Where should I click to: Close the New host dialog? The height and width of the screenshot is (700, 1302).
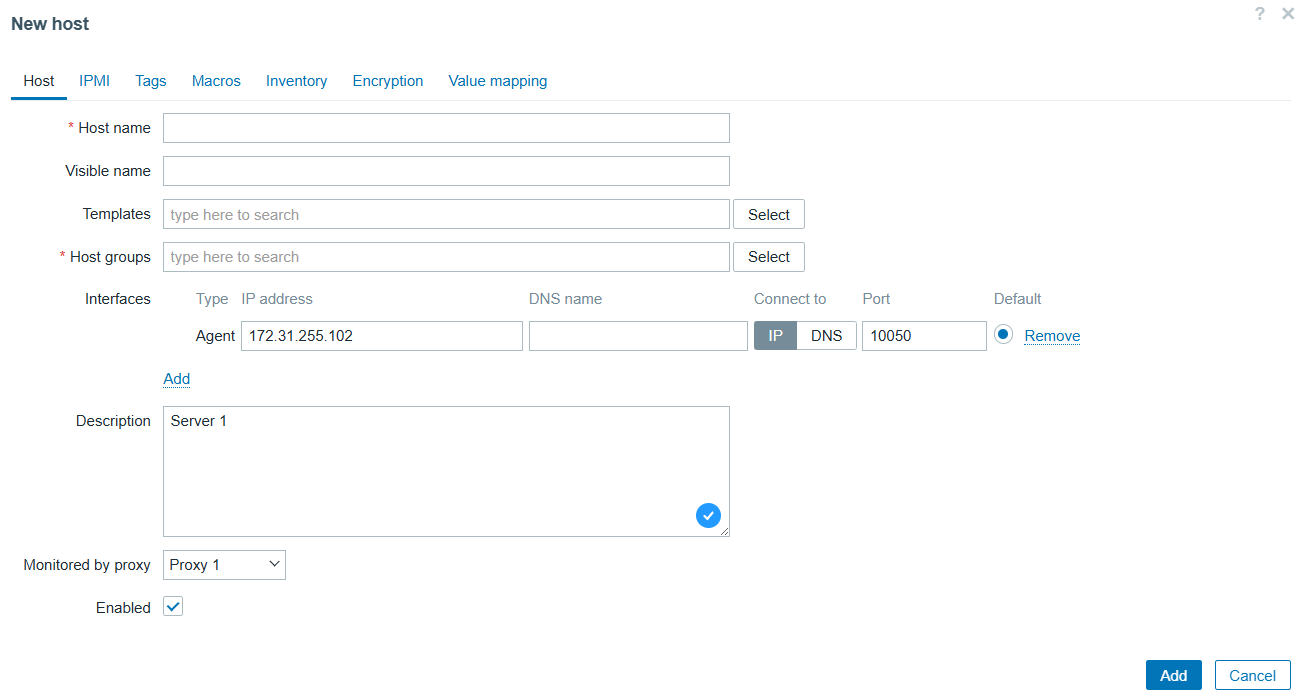1288,14
